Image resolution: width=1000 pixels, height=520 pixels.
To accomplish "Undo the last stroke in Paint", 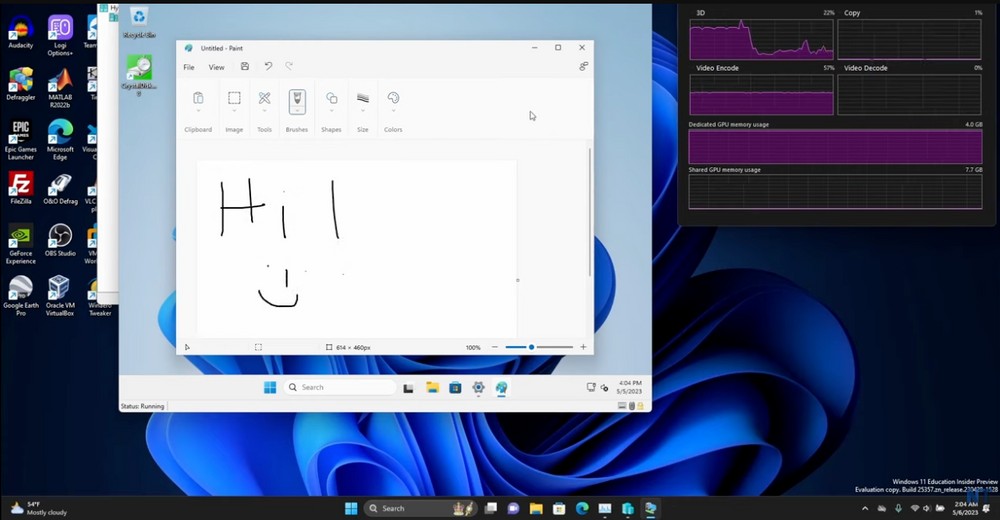I will [x=268, y=67].
